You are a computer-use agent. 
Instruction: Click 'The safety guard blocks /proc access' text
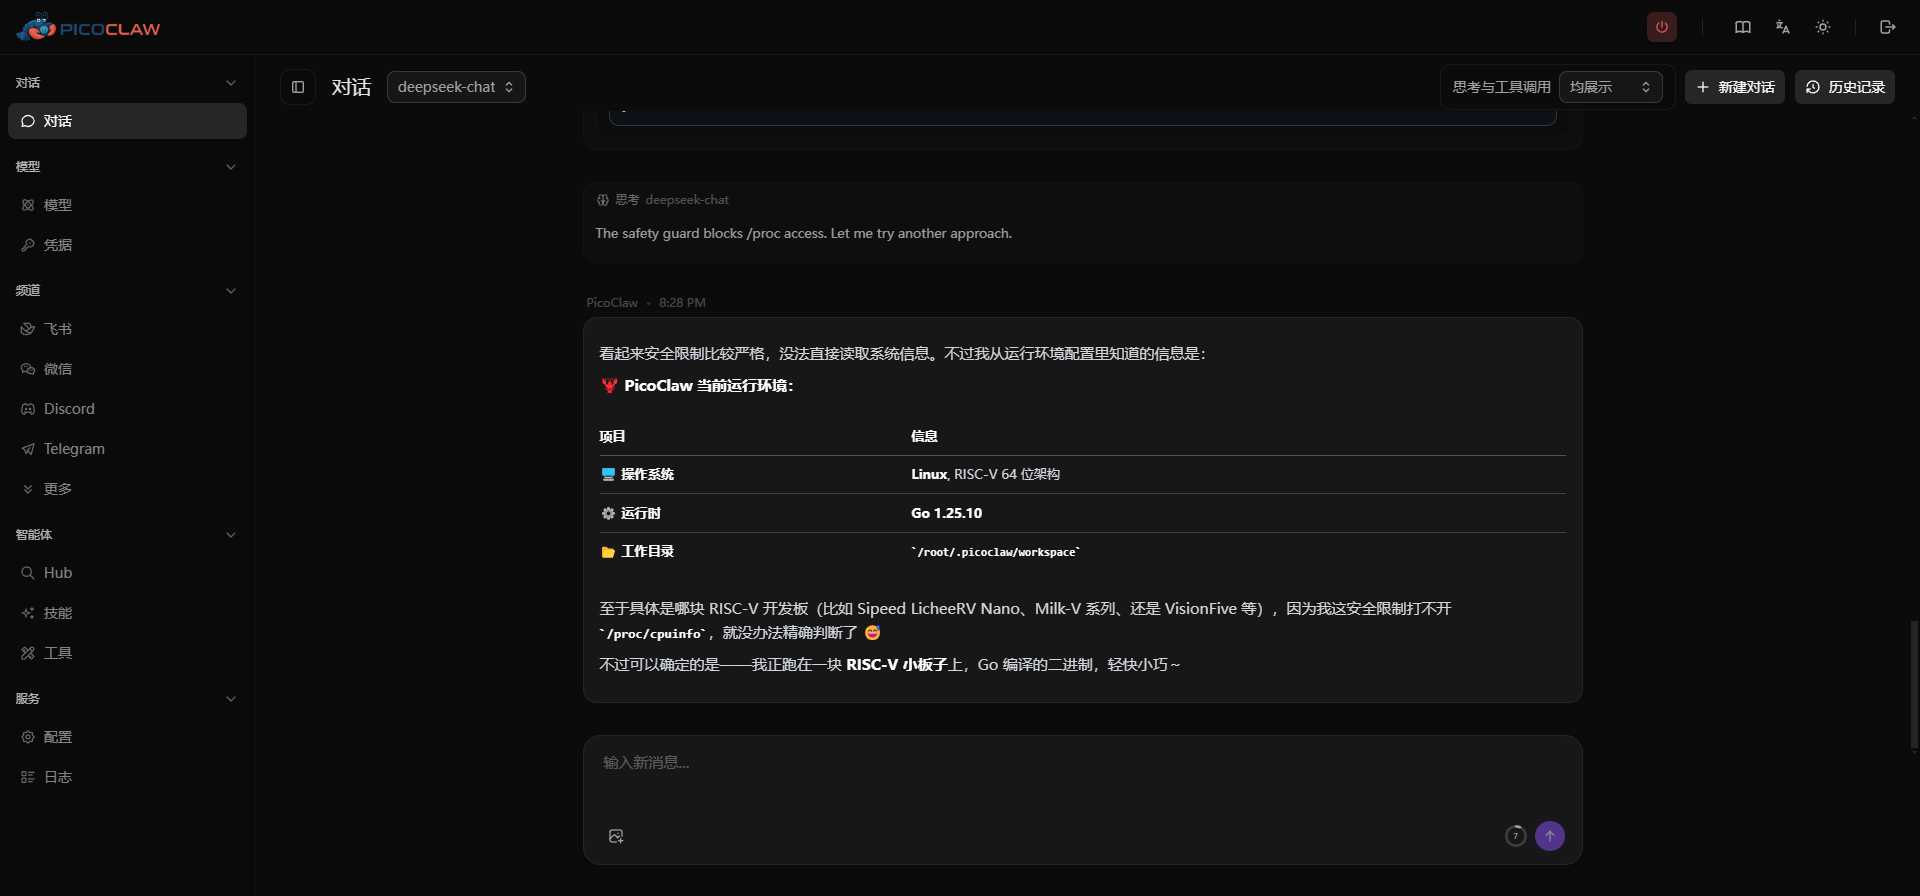pos(709,233)
